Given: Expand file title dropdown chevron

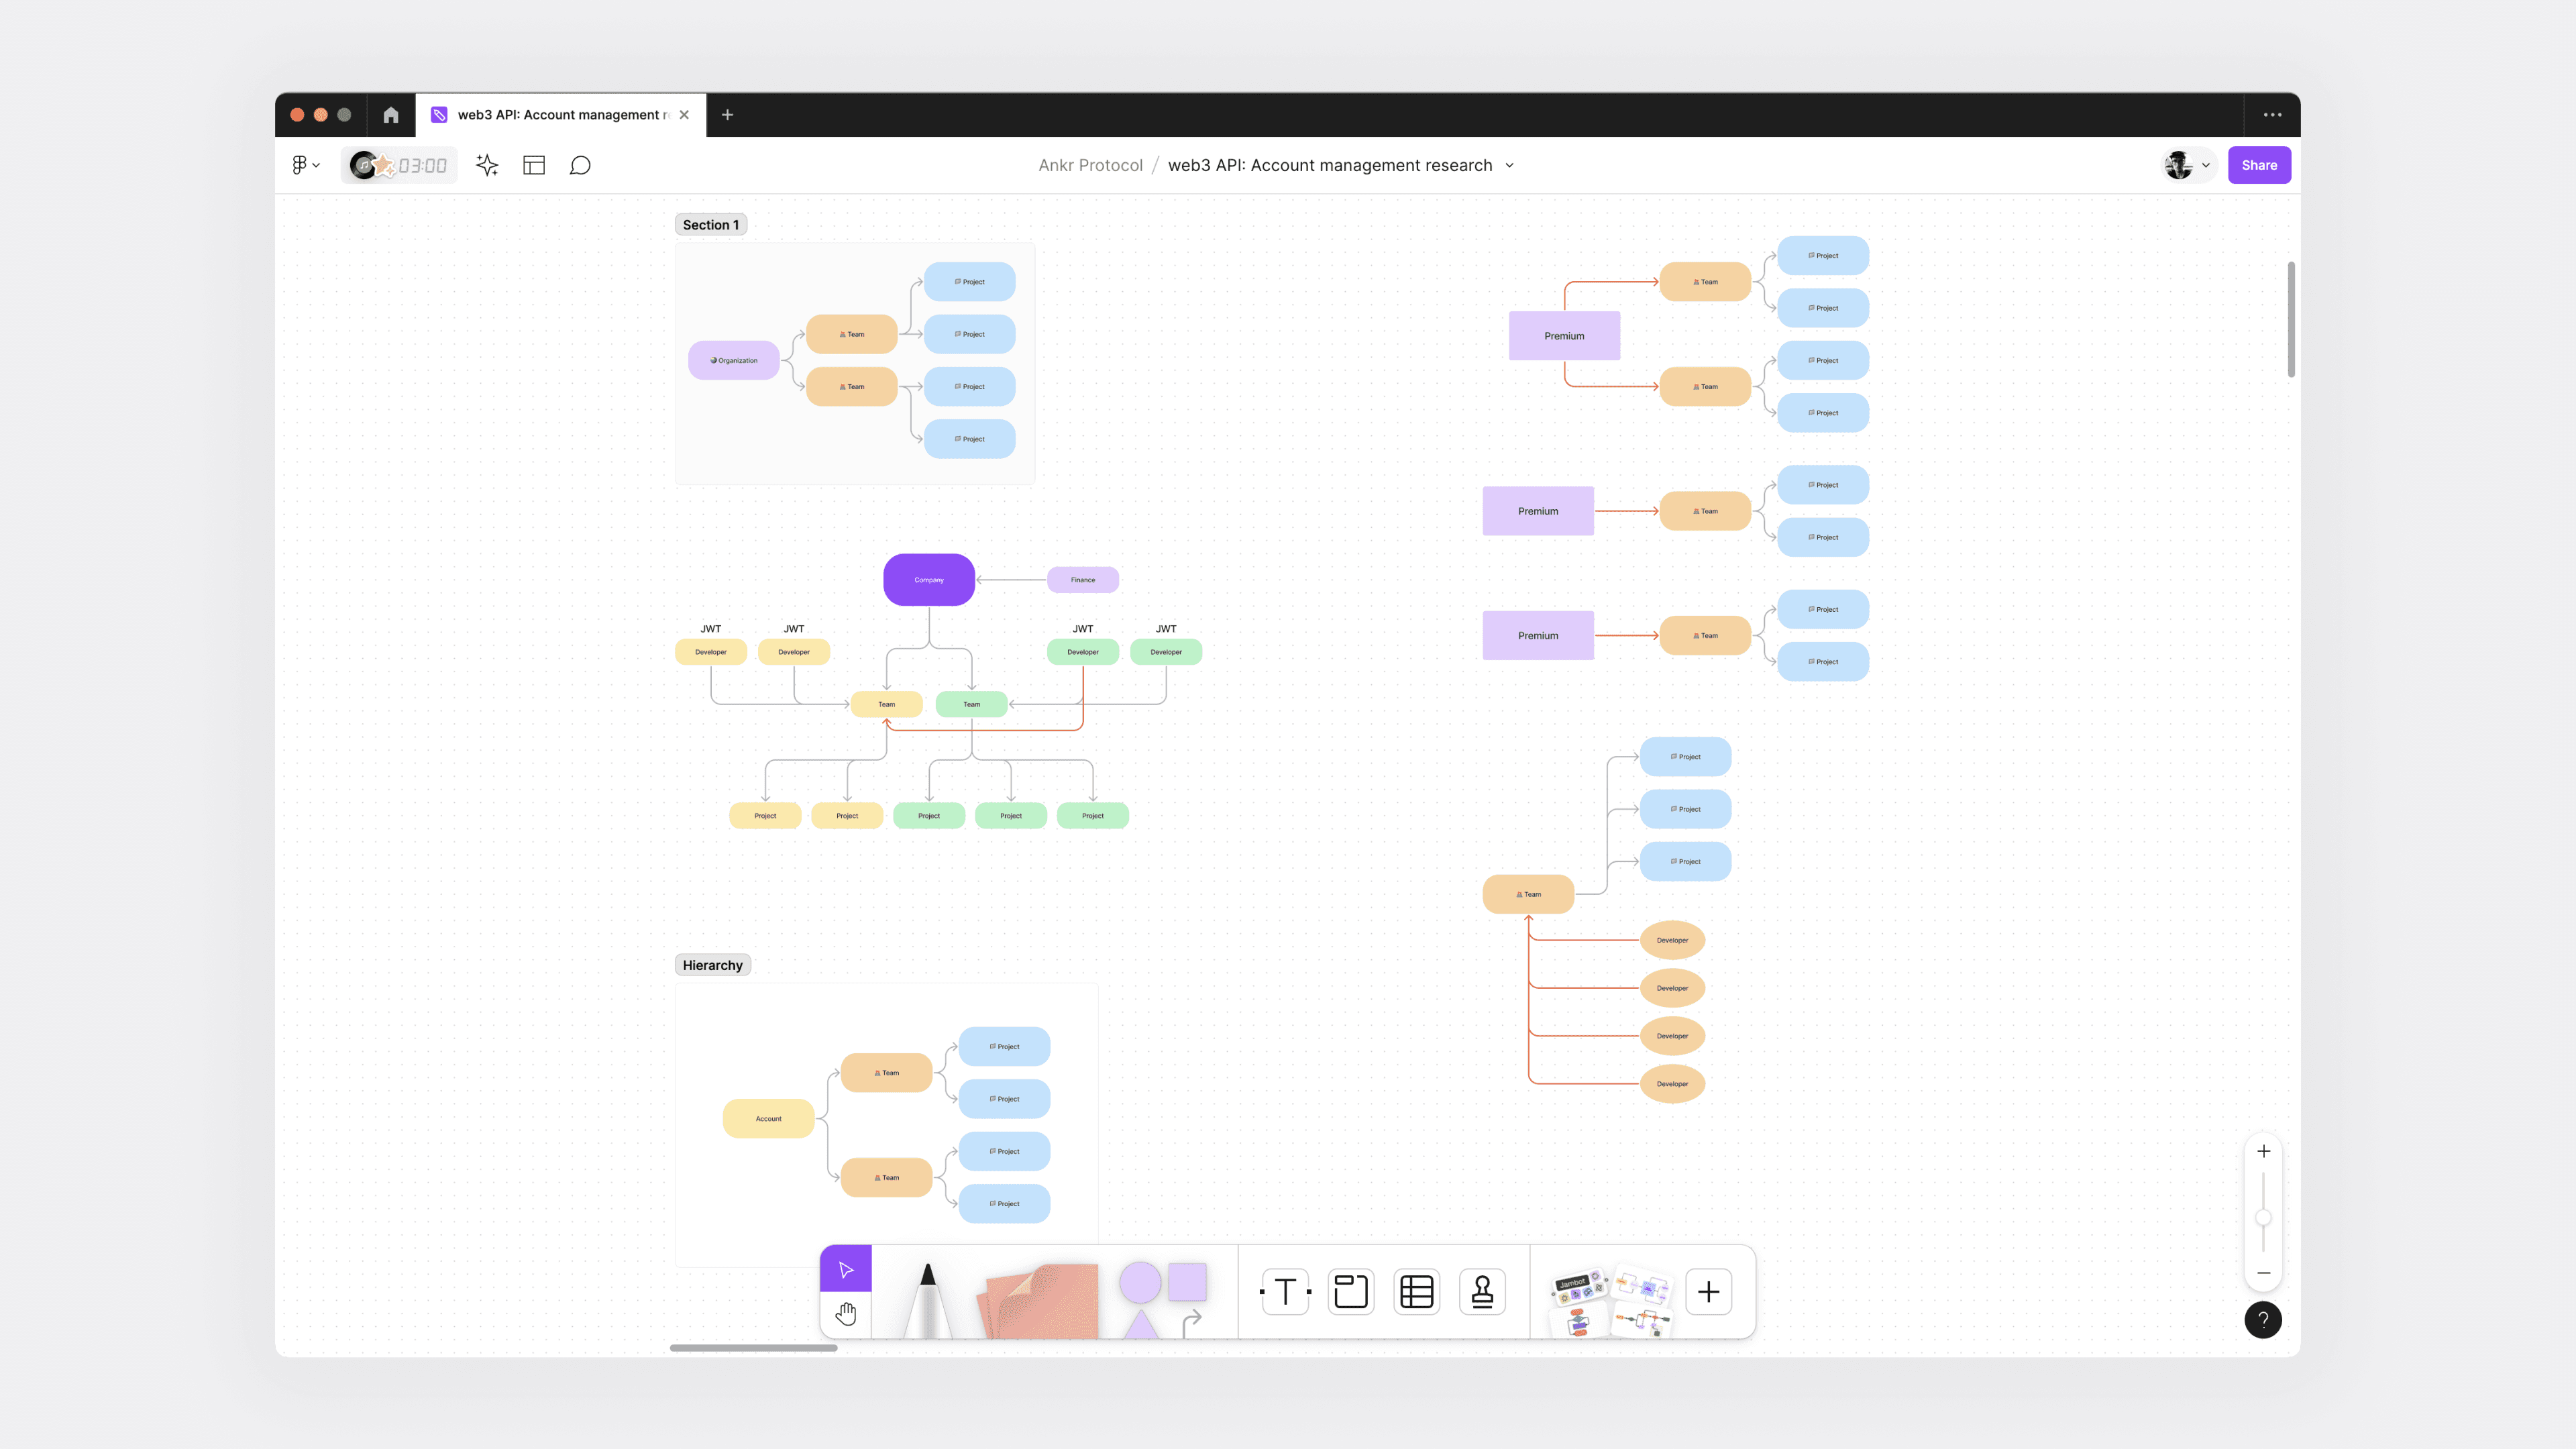Looking at the screenshot, I should tap(1509, 165).
